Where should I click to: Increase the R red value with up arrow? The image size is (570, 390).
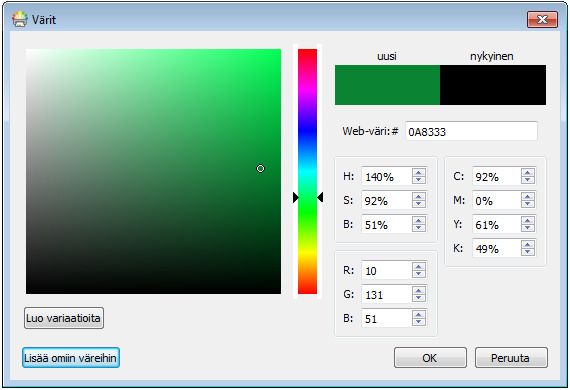click(x=419, y=266)
